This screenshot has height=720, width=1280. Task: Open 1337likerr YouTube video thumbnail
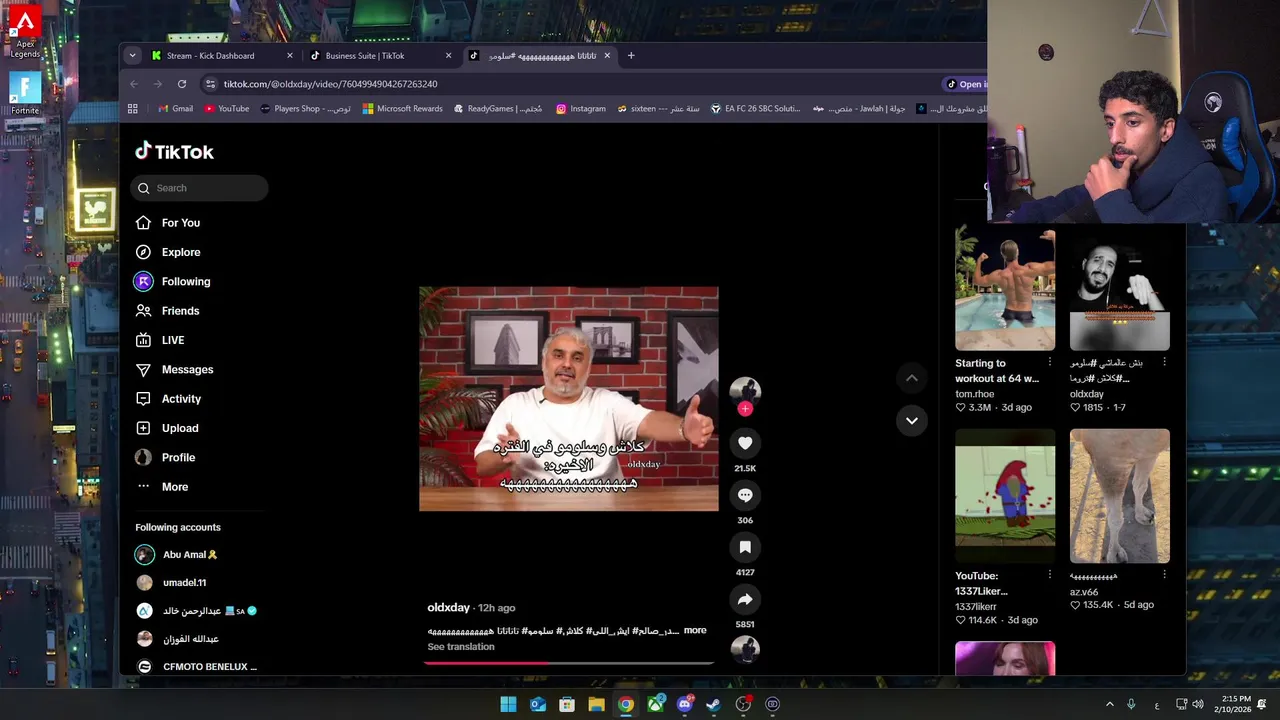coord(1005,496)
